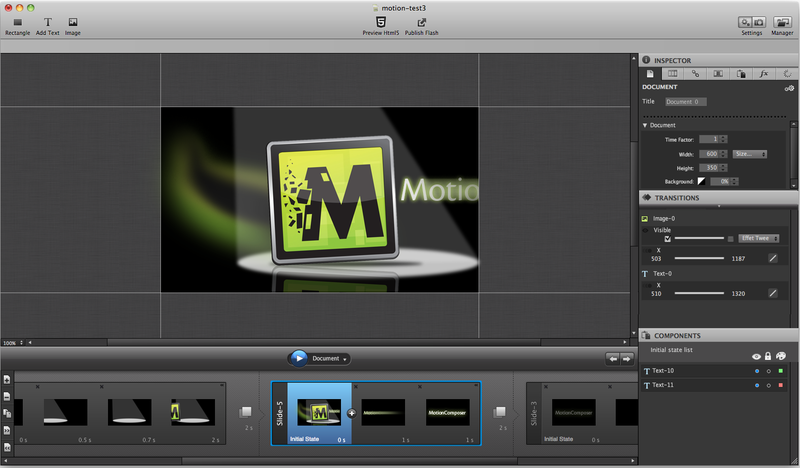Select the Image-0 transition entry
This screenshot has height=468, width=800.
click(x=663, y=218)
